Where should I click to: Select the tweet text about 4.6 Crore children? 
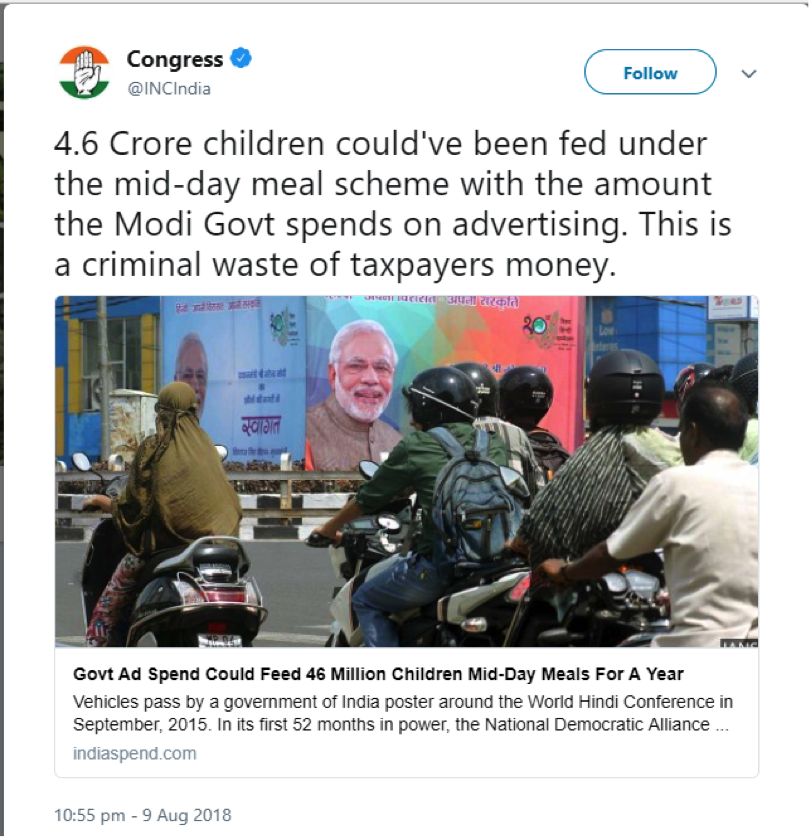[393, 204]
